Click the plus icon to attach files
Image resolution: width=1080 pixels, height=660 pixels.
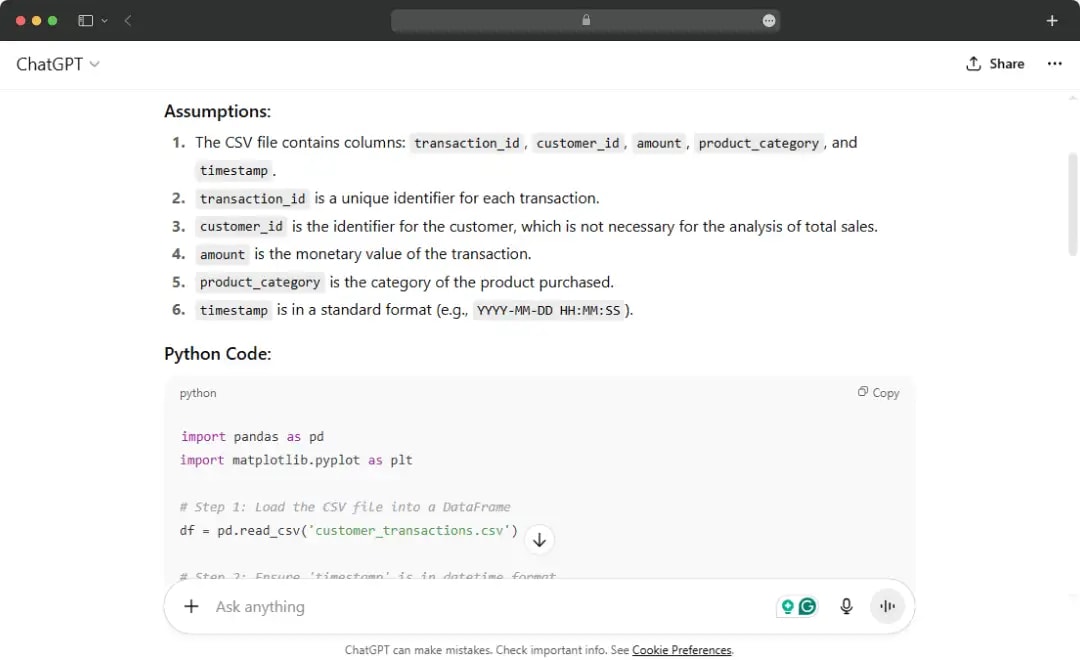tap(190, 606)
